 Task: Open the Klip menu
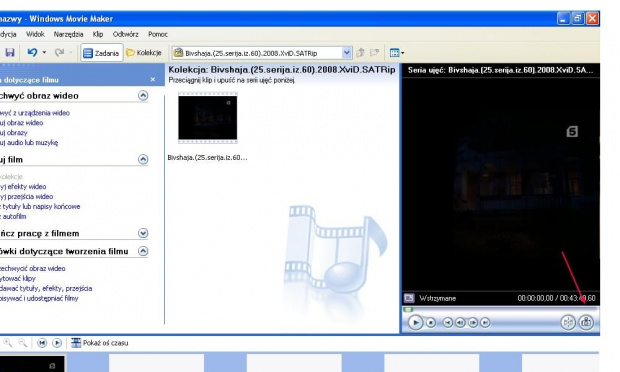98,34
